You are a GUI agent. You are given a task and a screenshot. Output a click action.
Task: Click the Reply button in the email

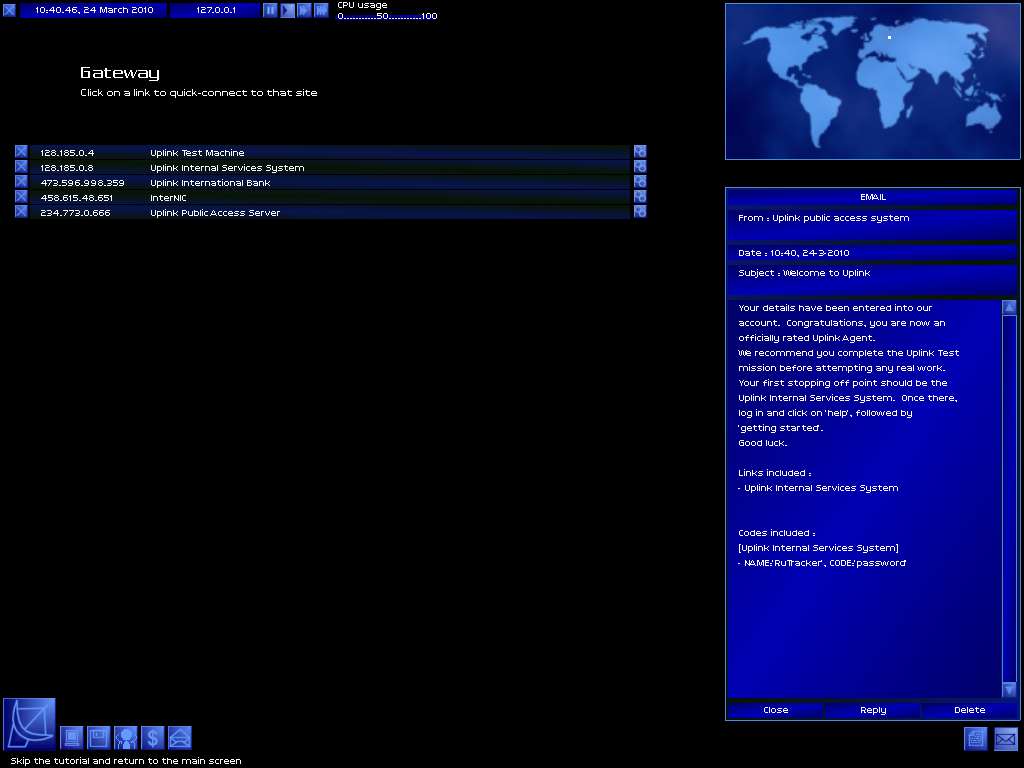pos(873,710)
